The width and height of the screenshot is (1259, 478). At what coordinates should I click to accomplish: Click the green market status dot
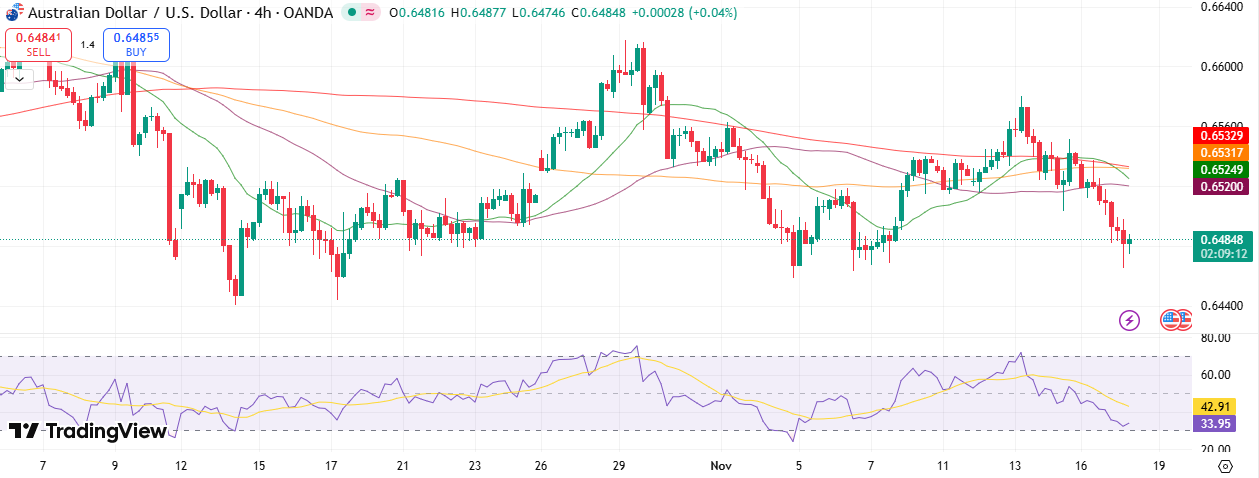tap(351, 13)
